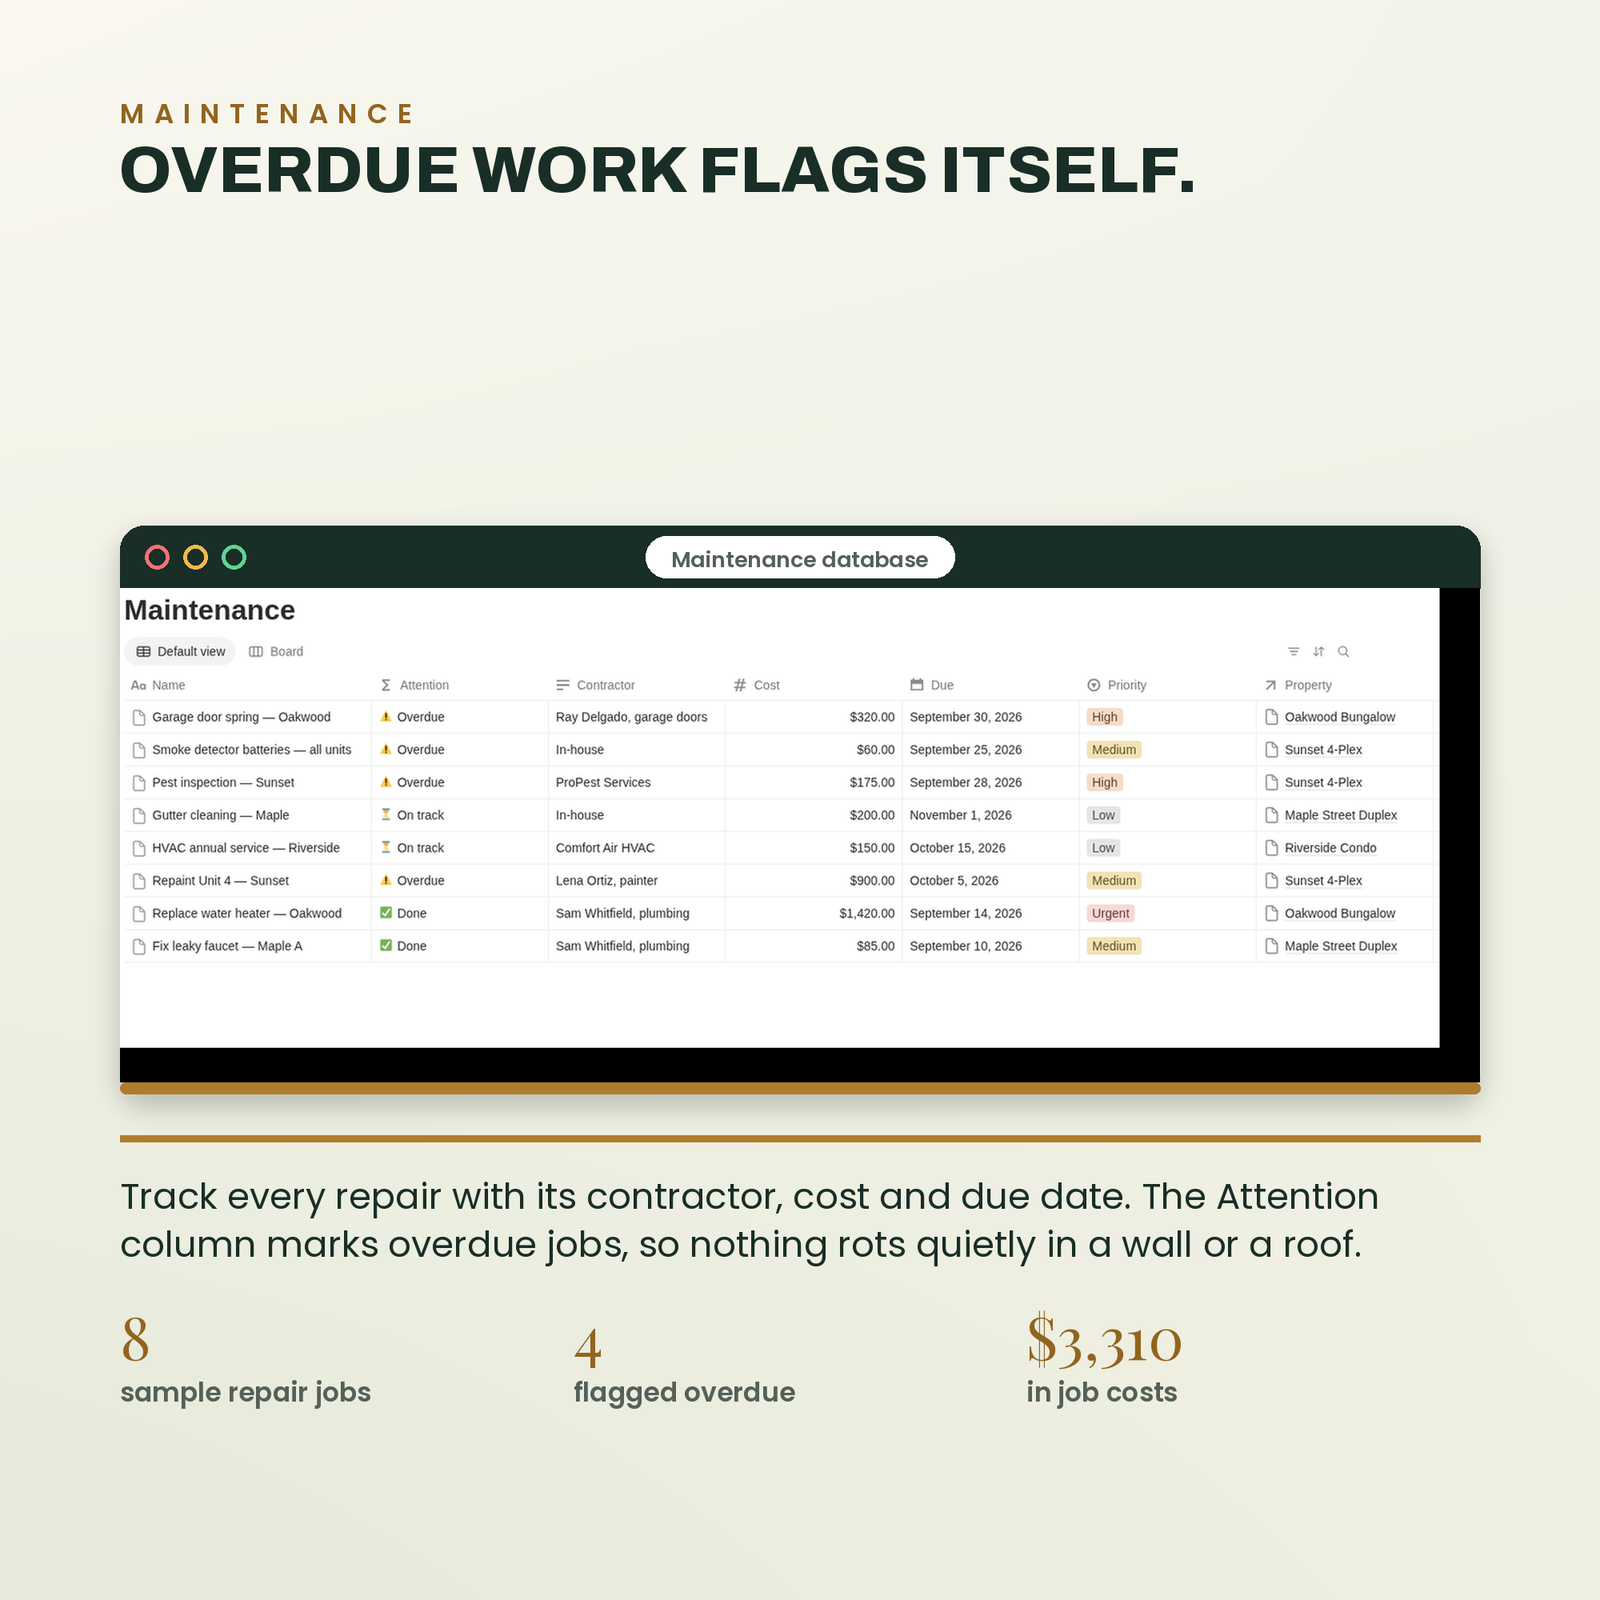1600x1600 pixels.
Task: Click page icon beside Repaint Unit 4
Action: [139, 881]
